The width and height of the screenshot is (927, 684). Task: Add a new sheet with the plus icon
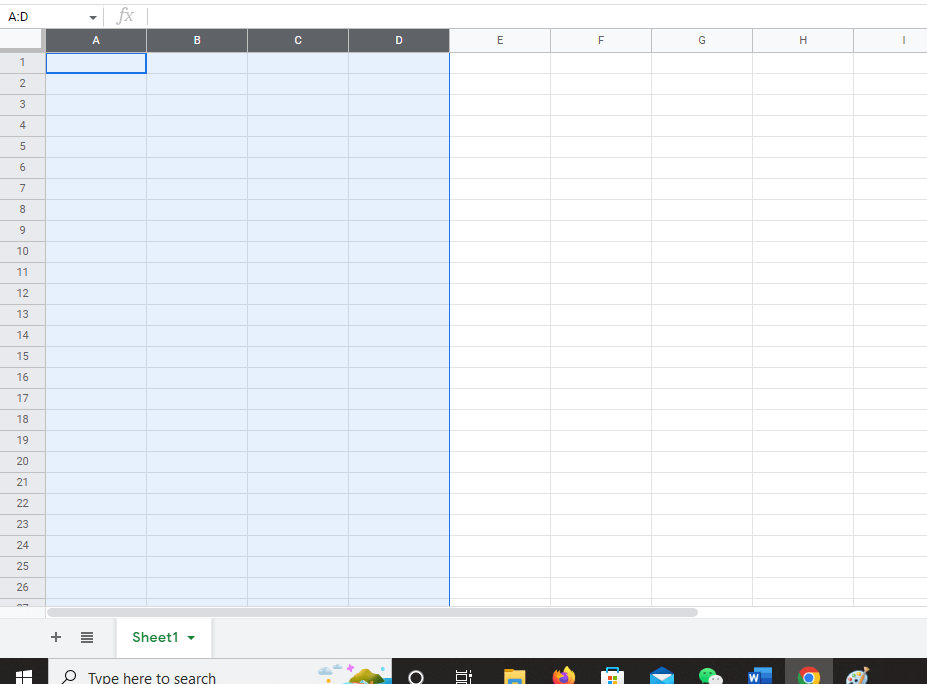tap(56, 637)
